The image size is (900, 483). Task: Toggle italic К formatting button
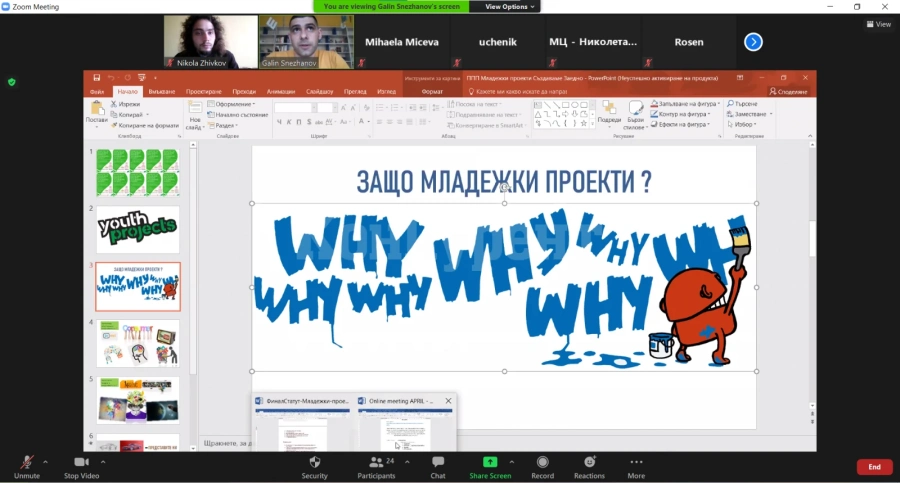pos(289,122)
